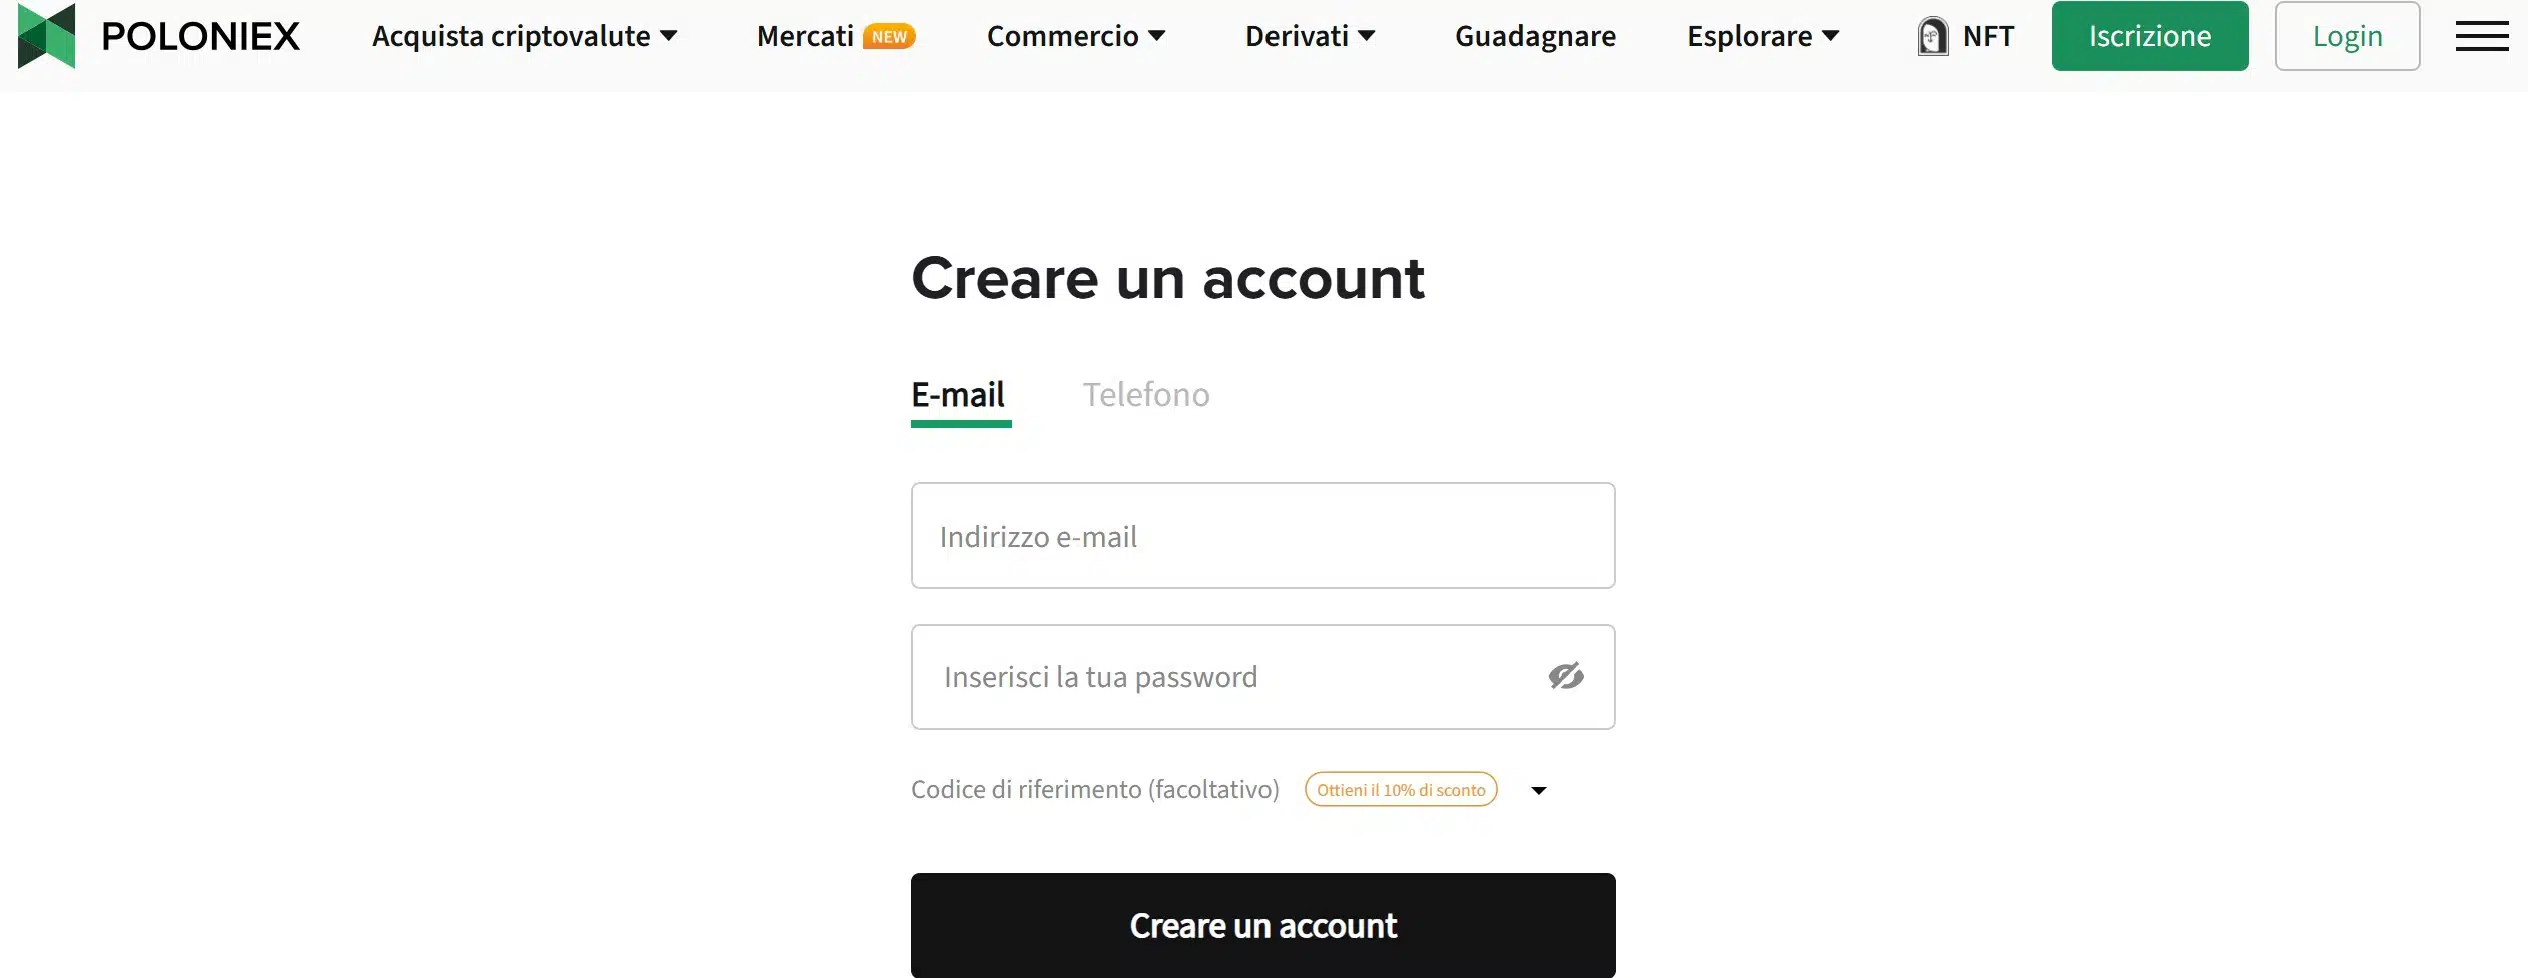Viewport: 2528px width, 978px height.
Task: Activate the E-mail signup tab
Action: pos(957,395)
